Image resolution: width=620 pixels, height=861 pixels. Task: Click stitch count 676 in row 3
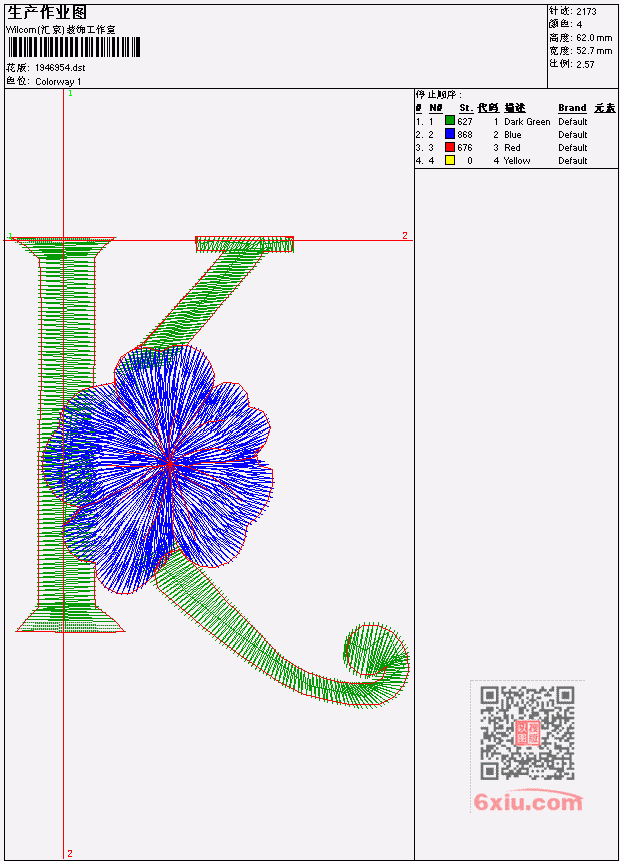tap(465, 148)
